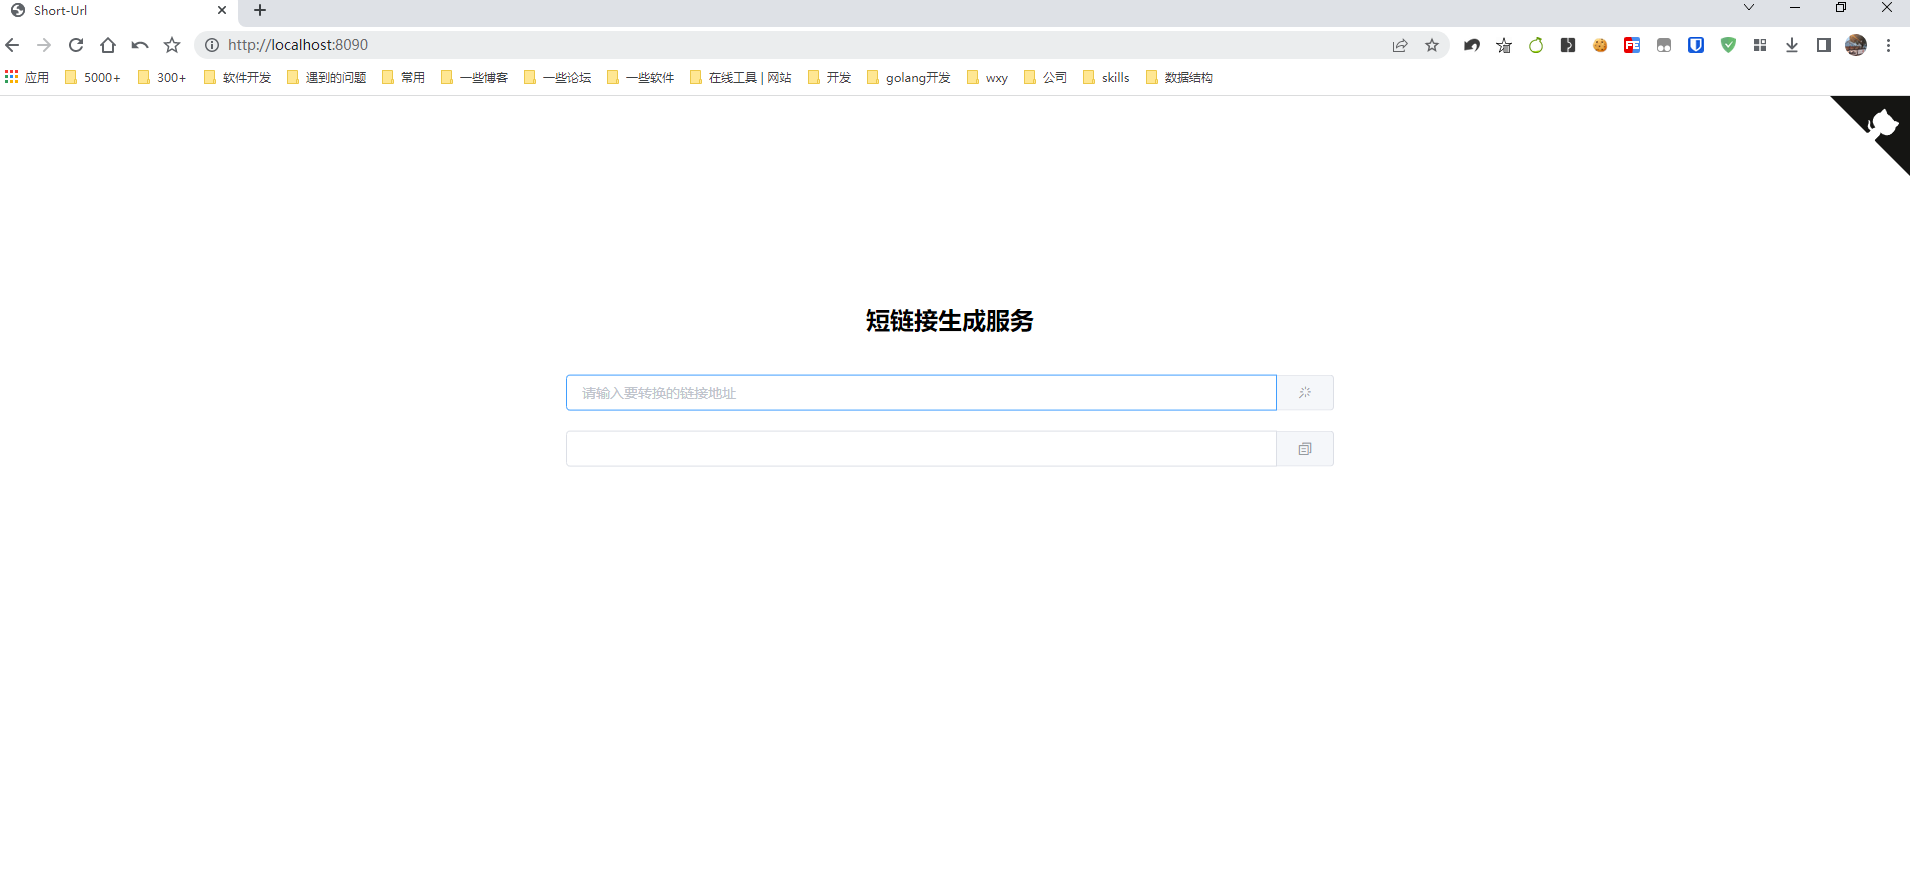Reload the localhost page
This screenshot has height=888, width=1910.
tap(76, 45)
